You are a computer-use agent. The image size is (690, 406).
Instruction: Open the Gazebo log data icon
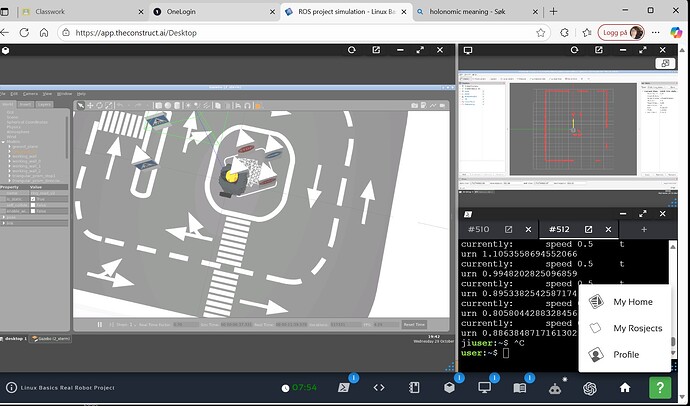click(x=423, y=106)
